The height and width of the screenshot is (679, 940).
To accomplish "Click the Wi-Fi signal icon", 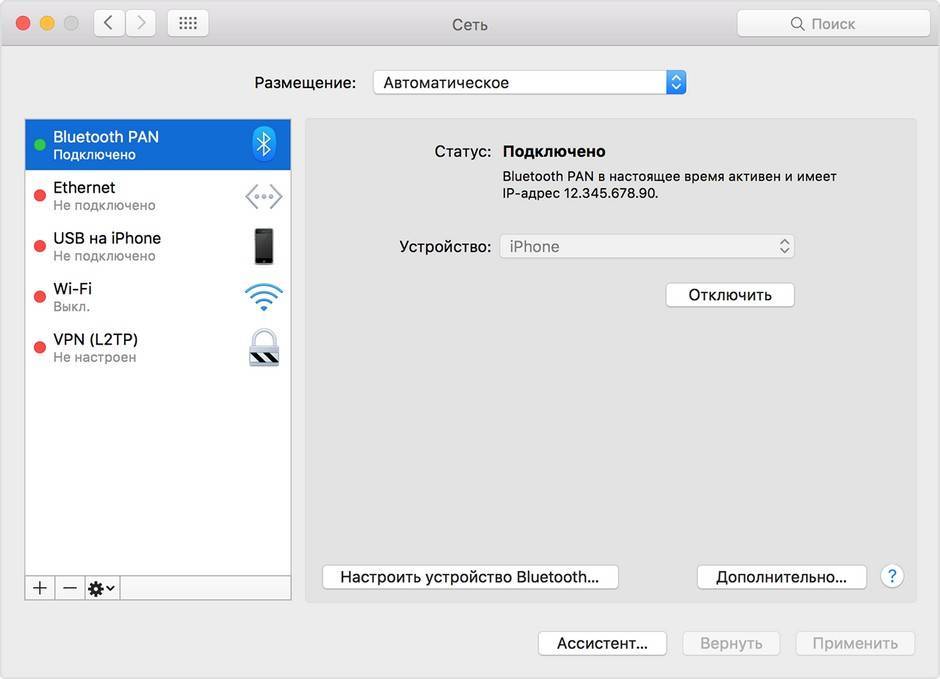I will (264, 297).
